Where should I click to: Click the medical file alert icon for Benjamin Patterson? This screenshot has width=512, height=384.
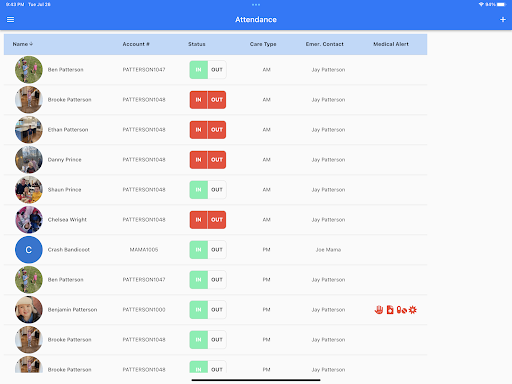(390, 310)
